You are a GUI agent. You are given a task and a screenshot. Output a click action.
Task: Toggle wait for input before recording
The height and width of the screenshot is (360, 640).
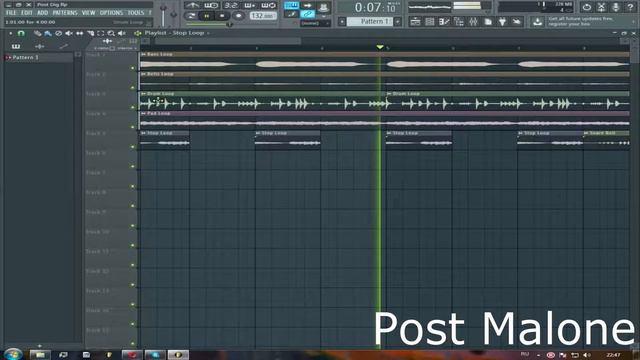point(211,5)
